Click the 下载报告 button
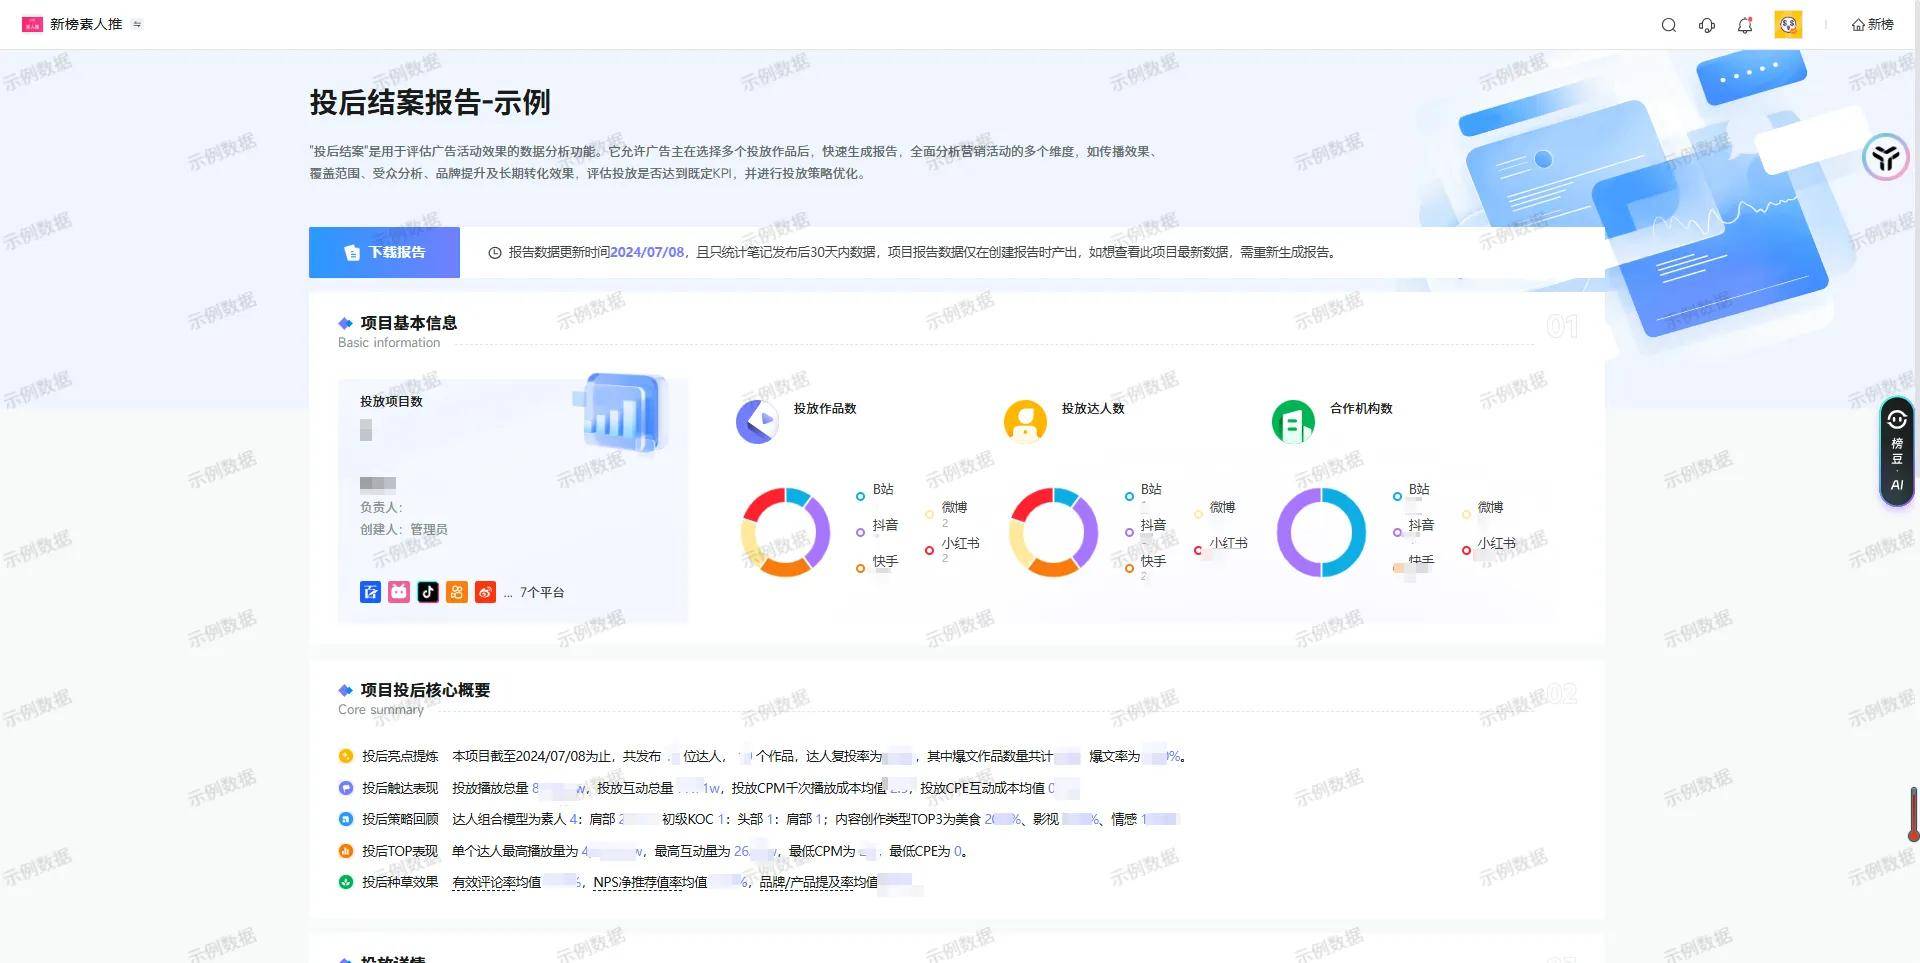Image resolution: width=1920 pixels, height=963 pixels. [x=384, y=252]
